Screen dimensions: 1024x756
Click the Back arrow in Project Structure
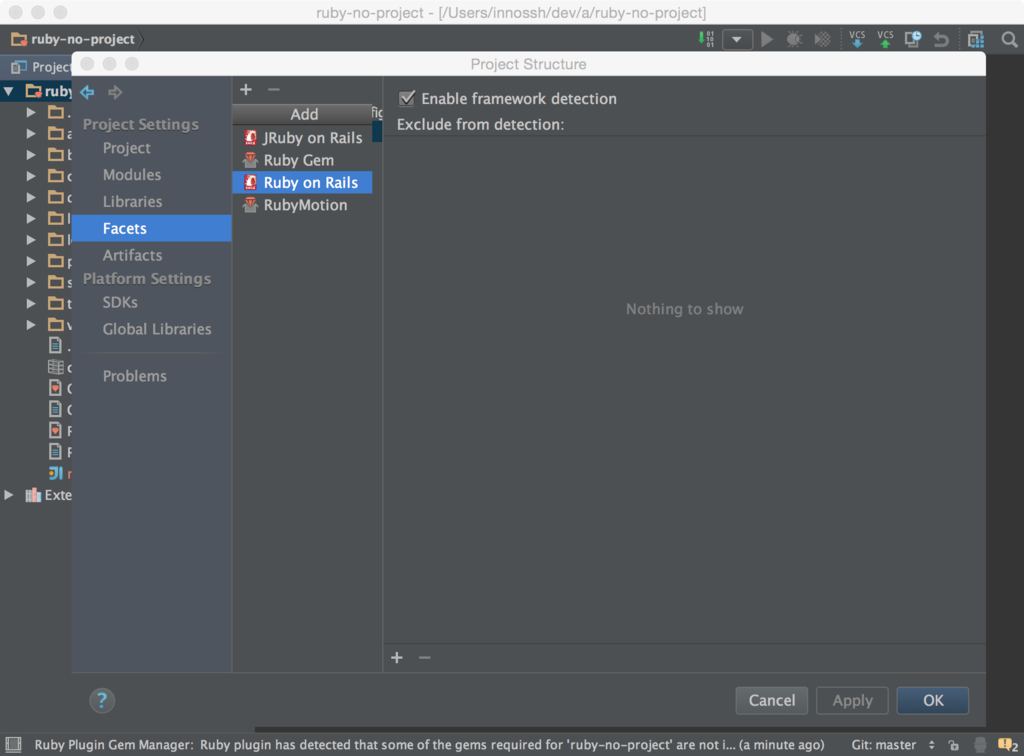point(88,92)
